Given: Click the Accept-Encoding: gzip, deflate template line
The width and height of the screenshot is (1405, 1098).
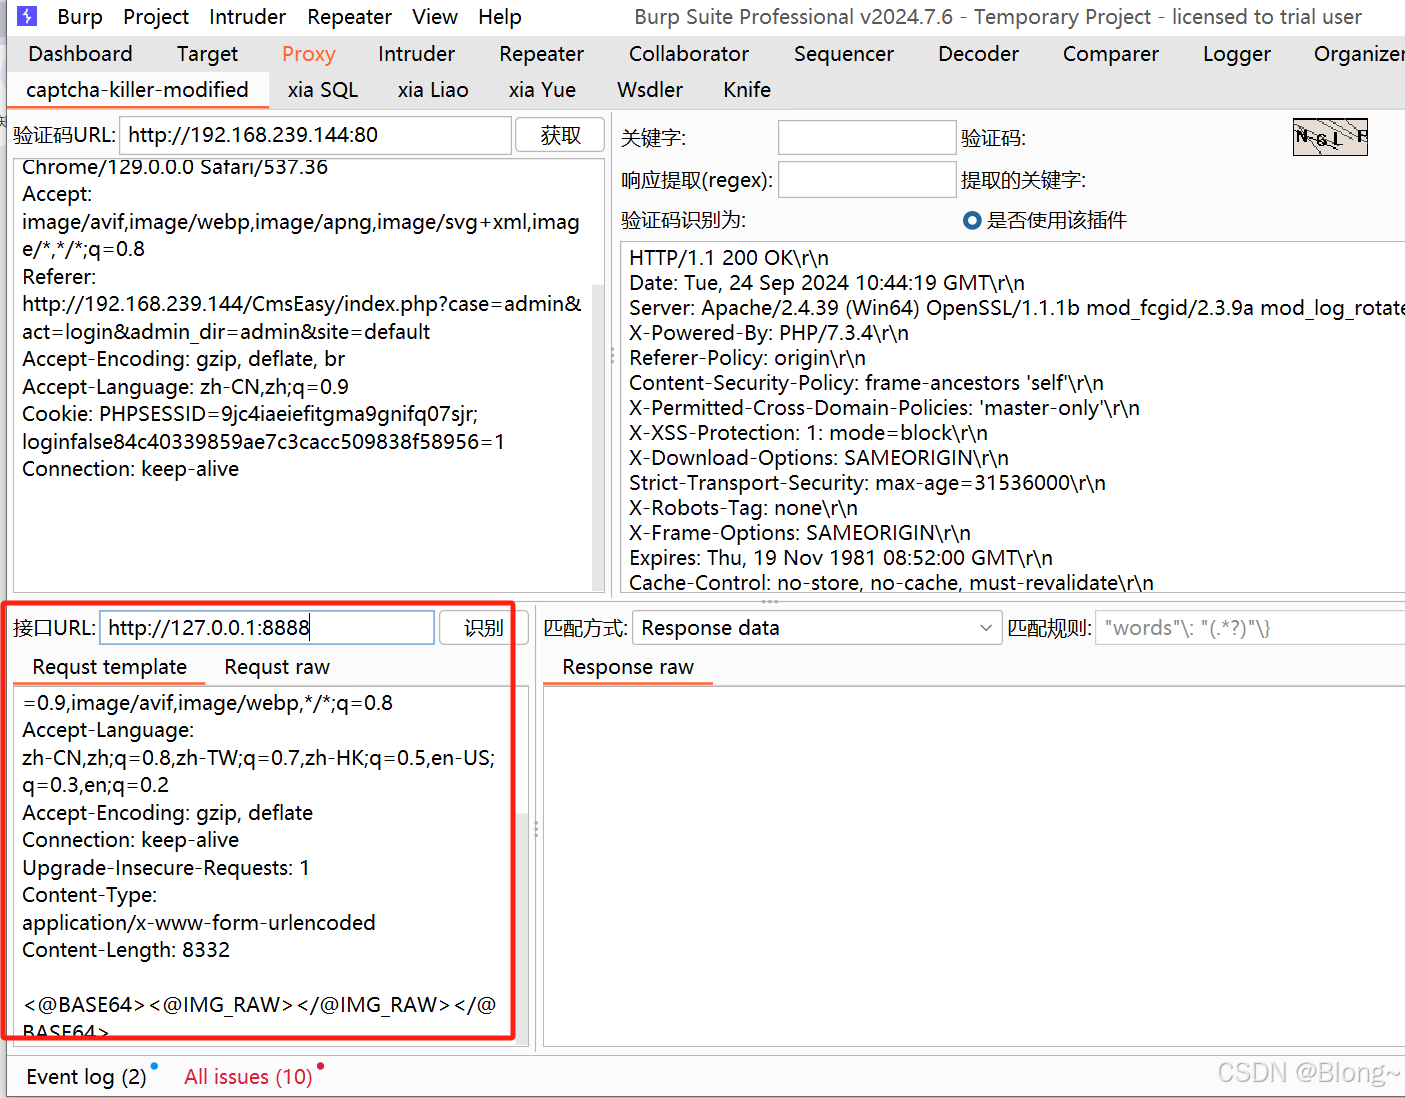Looking at the screenshot, I should point(168,813).
